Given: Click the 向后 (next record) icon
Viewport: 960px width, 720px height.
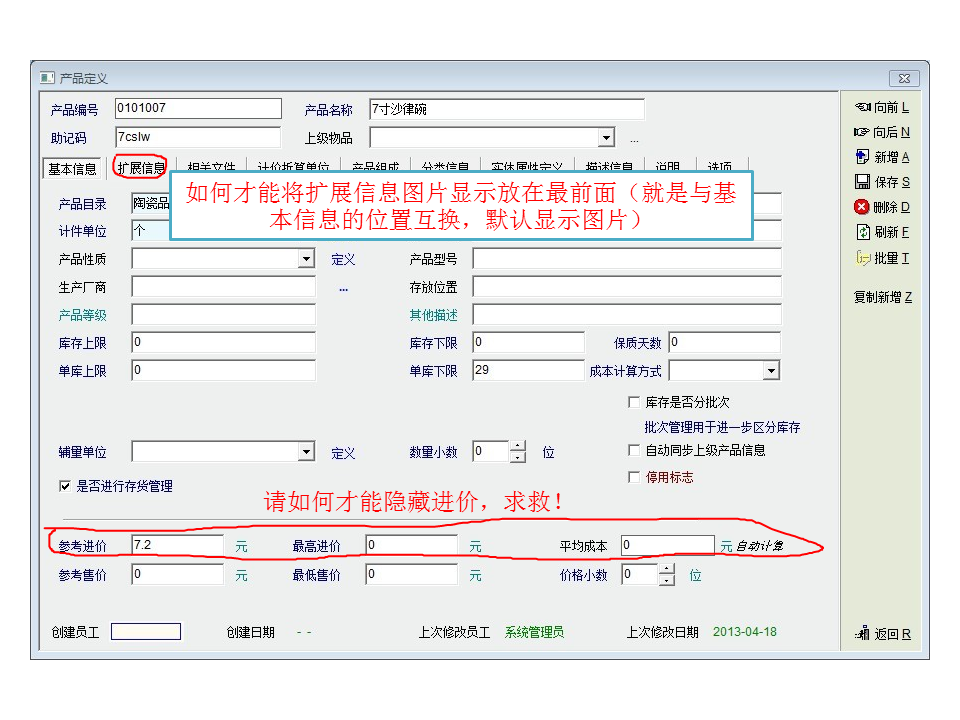Looking at the screenshot, I should (862, 132).
